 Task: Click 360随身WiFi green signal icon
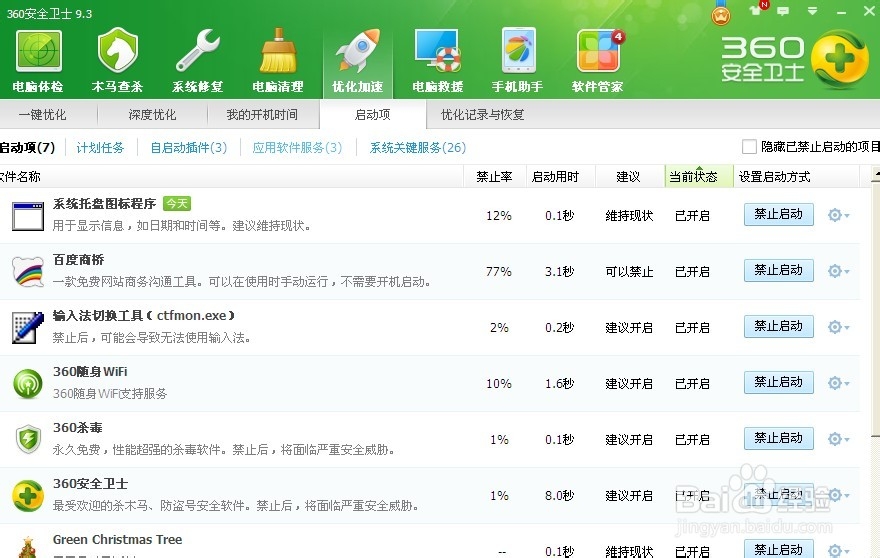[28, 383]
